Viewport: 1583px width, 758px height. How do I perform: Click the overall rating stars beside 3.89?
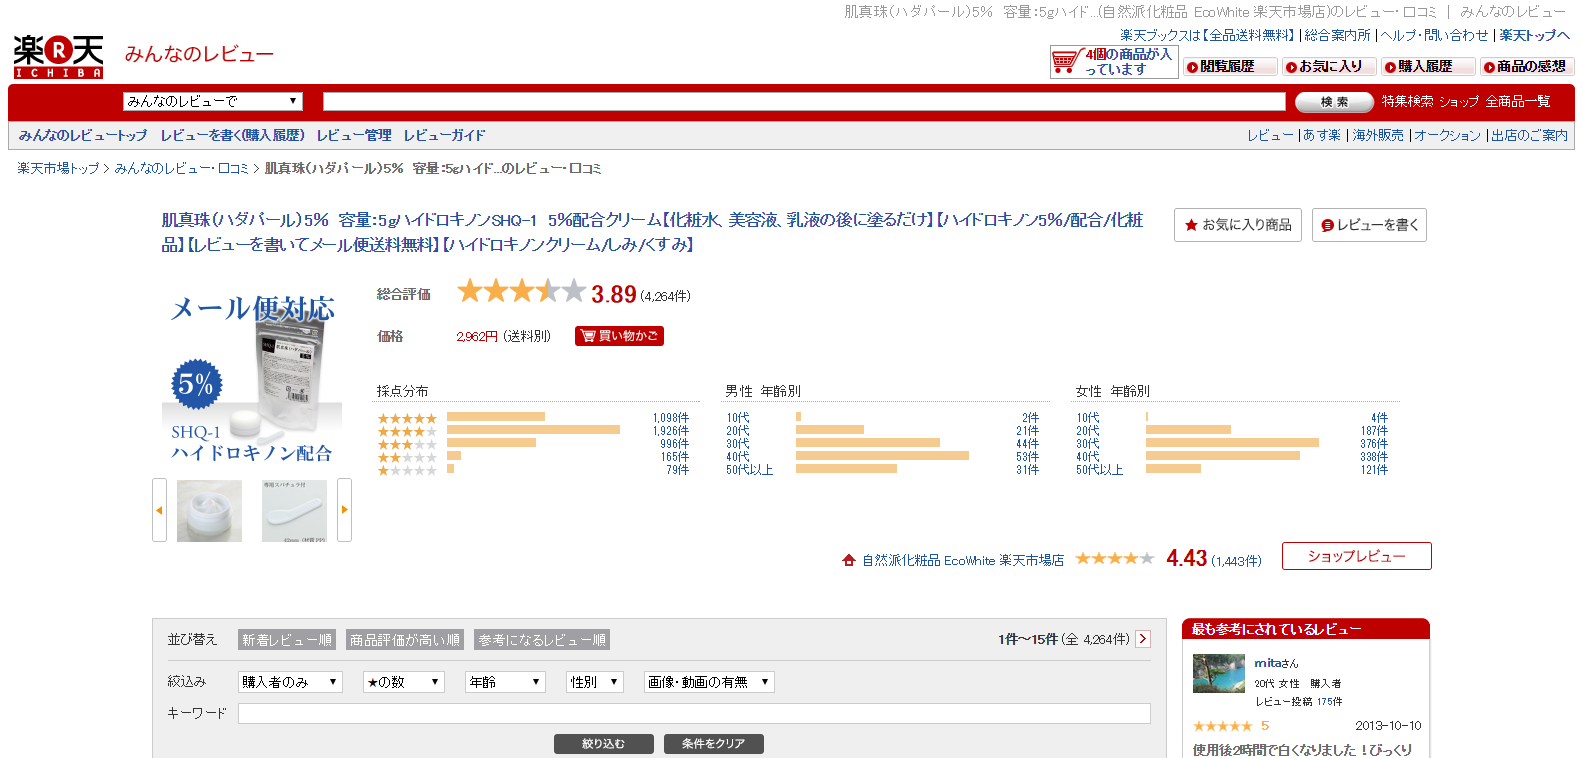click(x=521, y=291)
